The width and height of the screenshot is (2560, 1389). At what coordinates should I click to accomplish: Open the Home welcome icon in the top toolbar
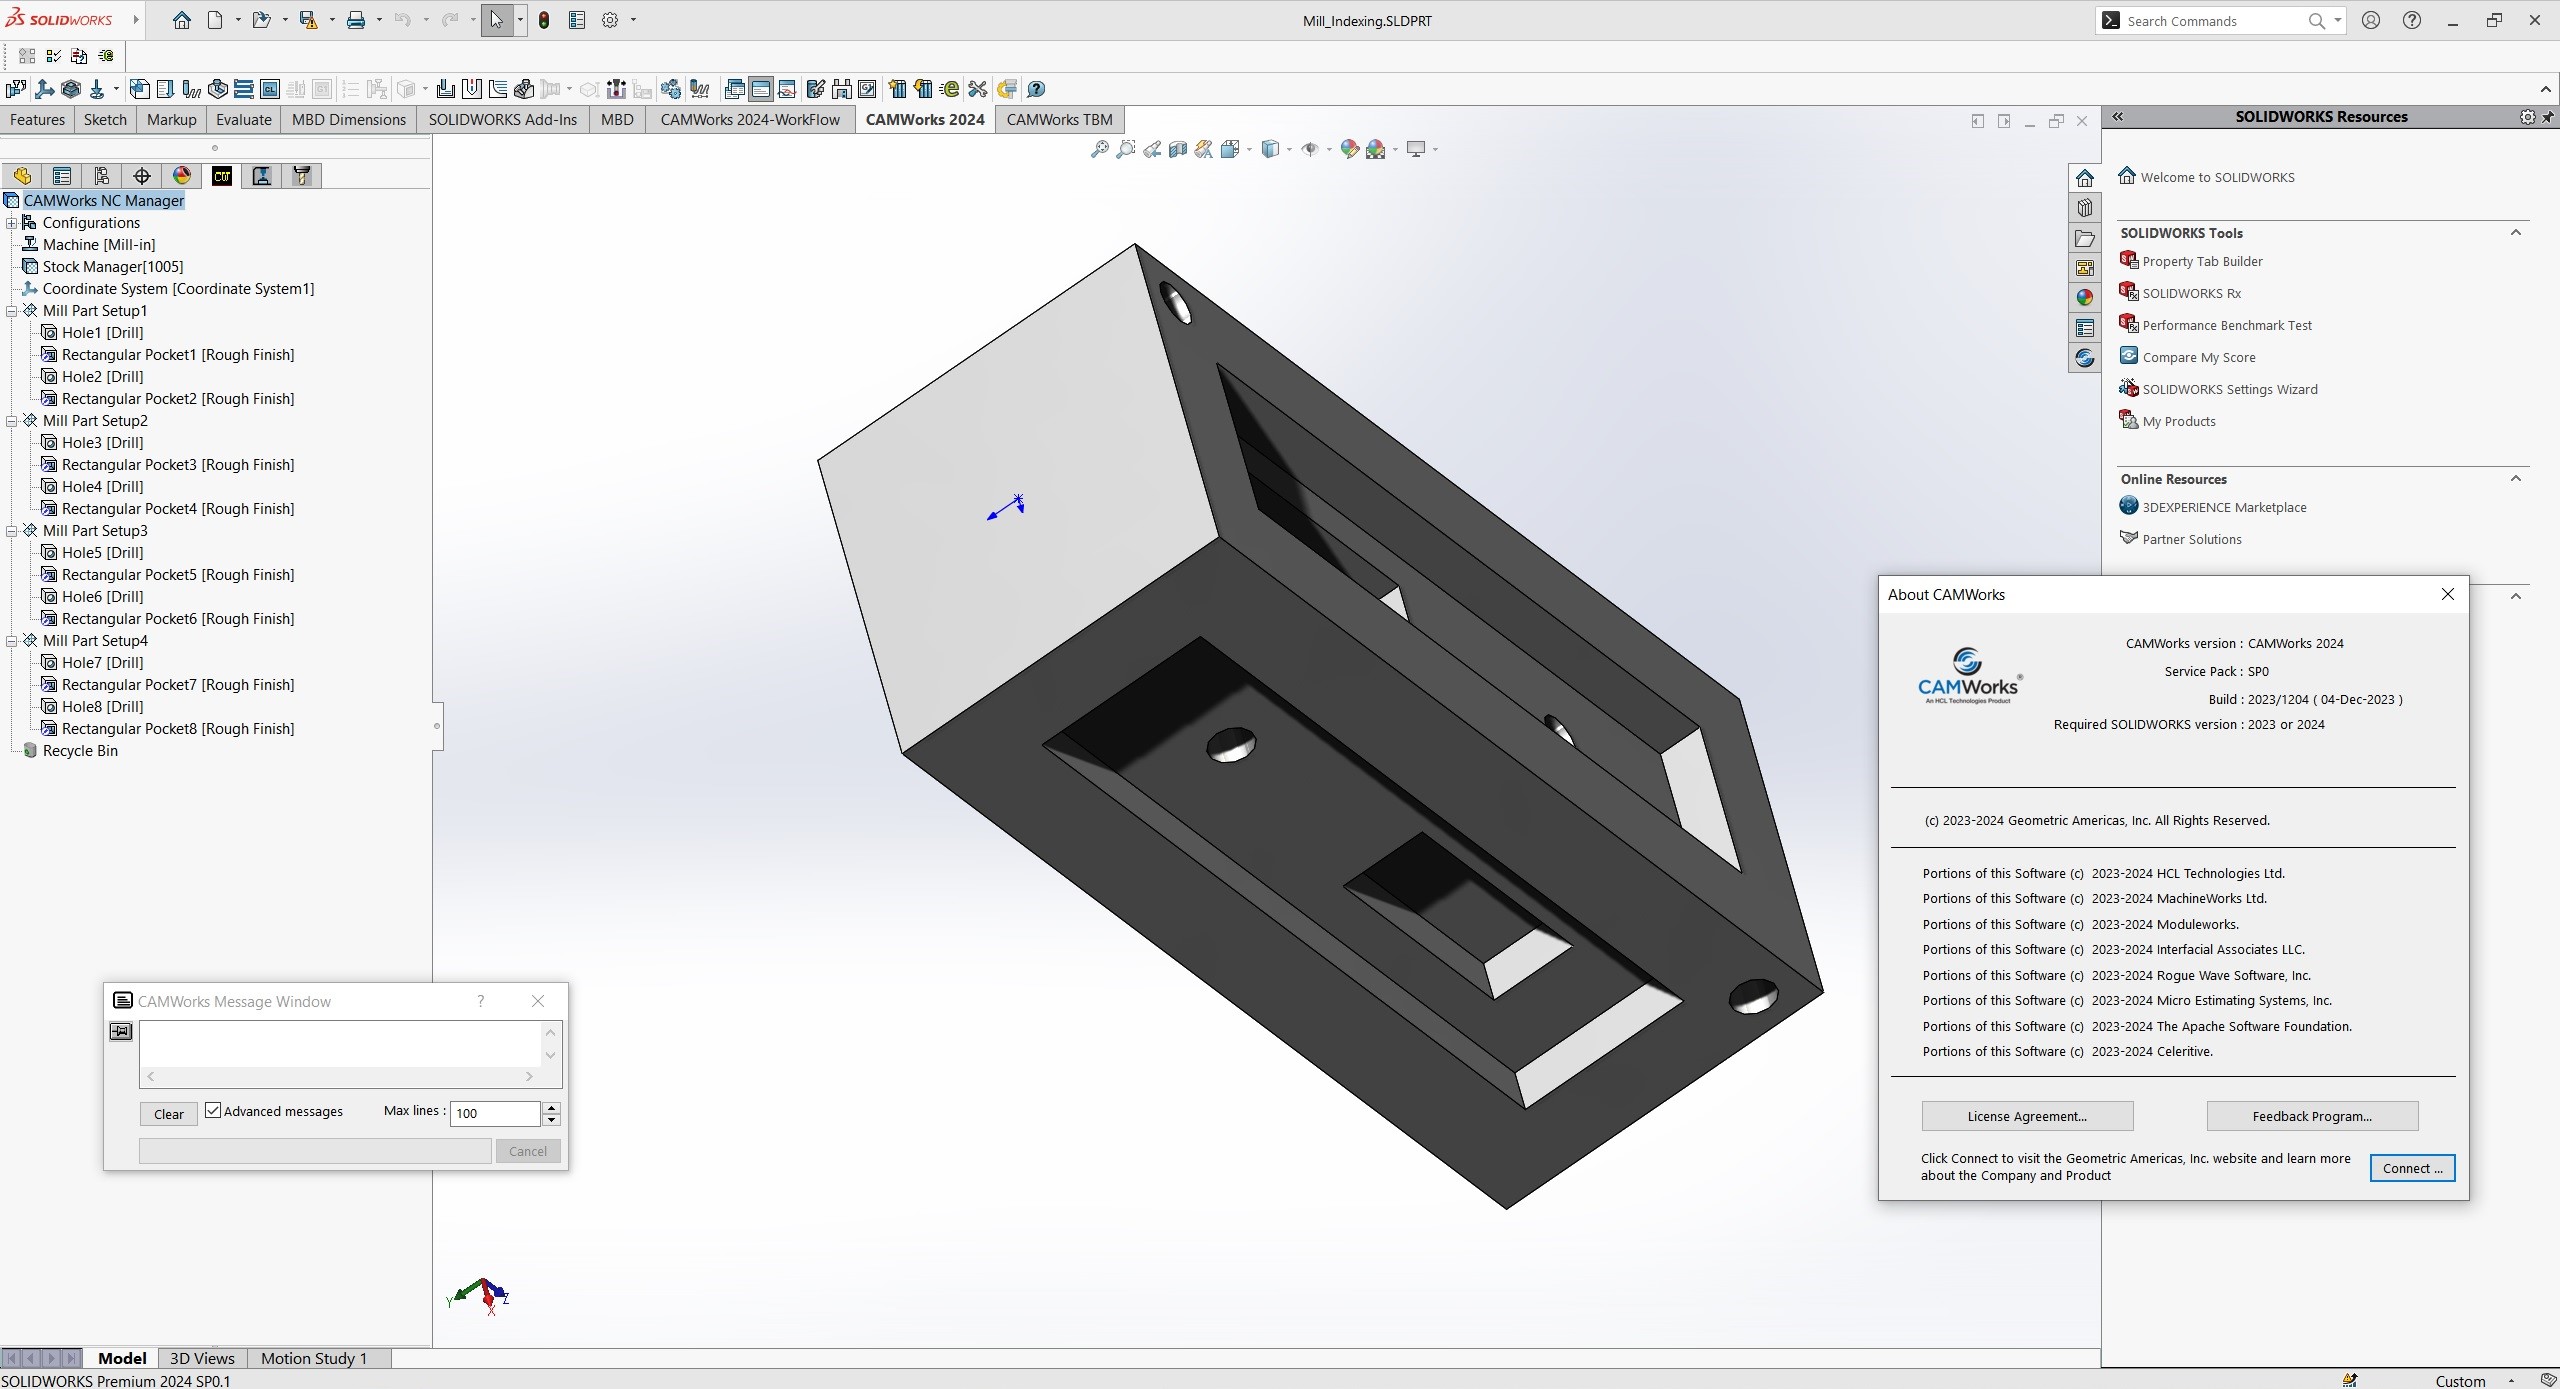point(181,20)
